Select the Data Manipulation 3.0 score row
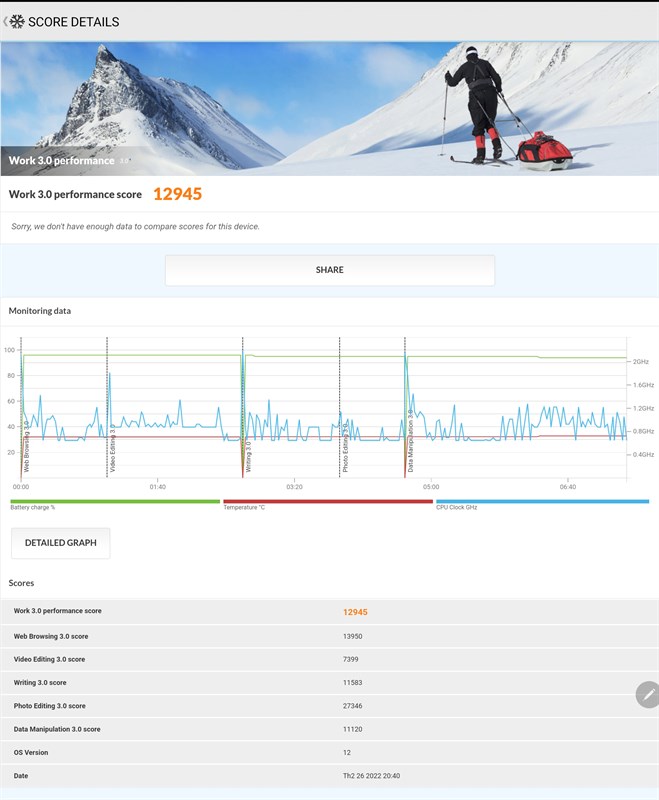The image size is (659, 800). coord(330,729)
